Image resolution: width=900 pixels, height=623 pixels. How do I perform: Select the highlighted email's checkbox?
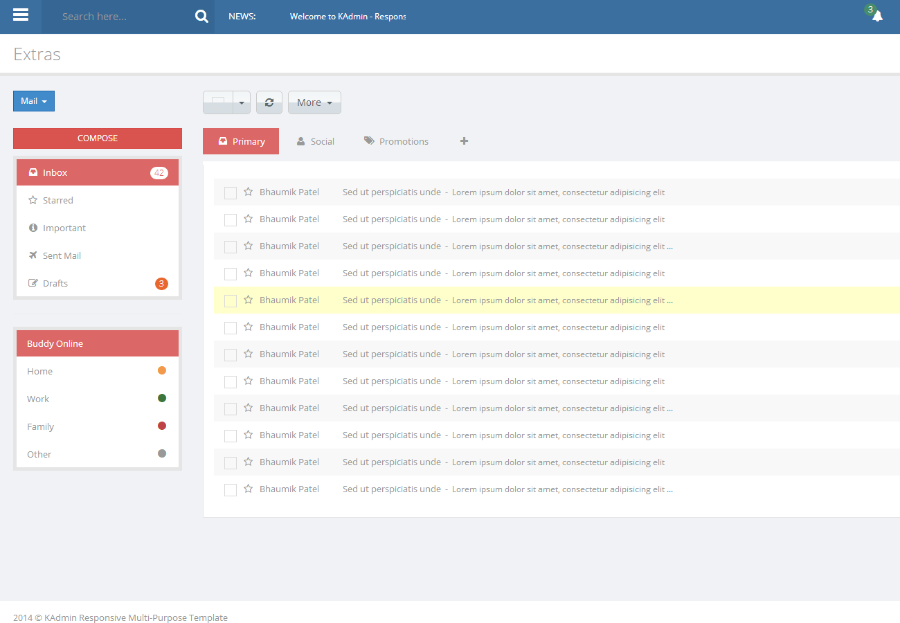230,301
